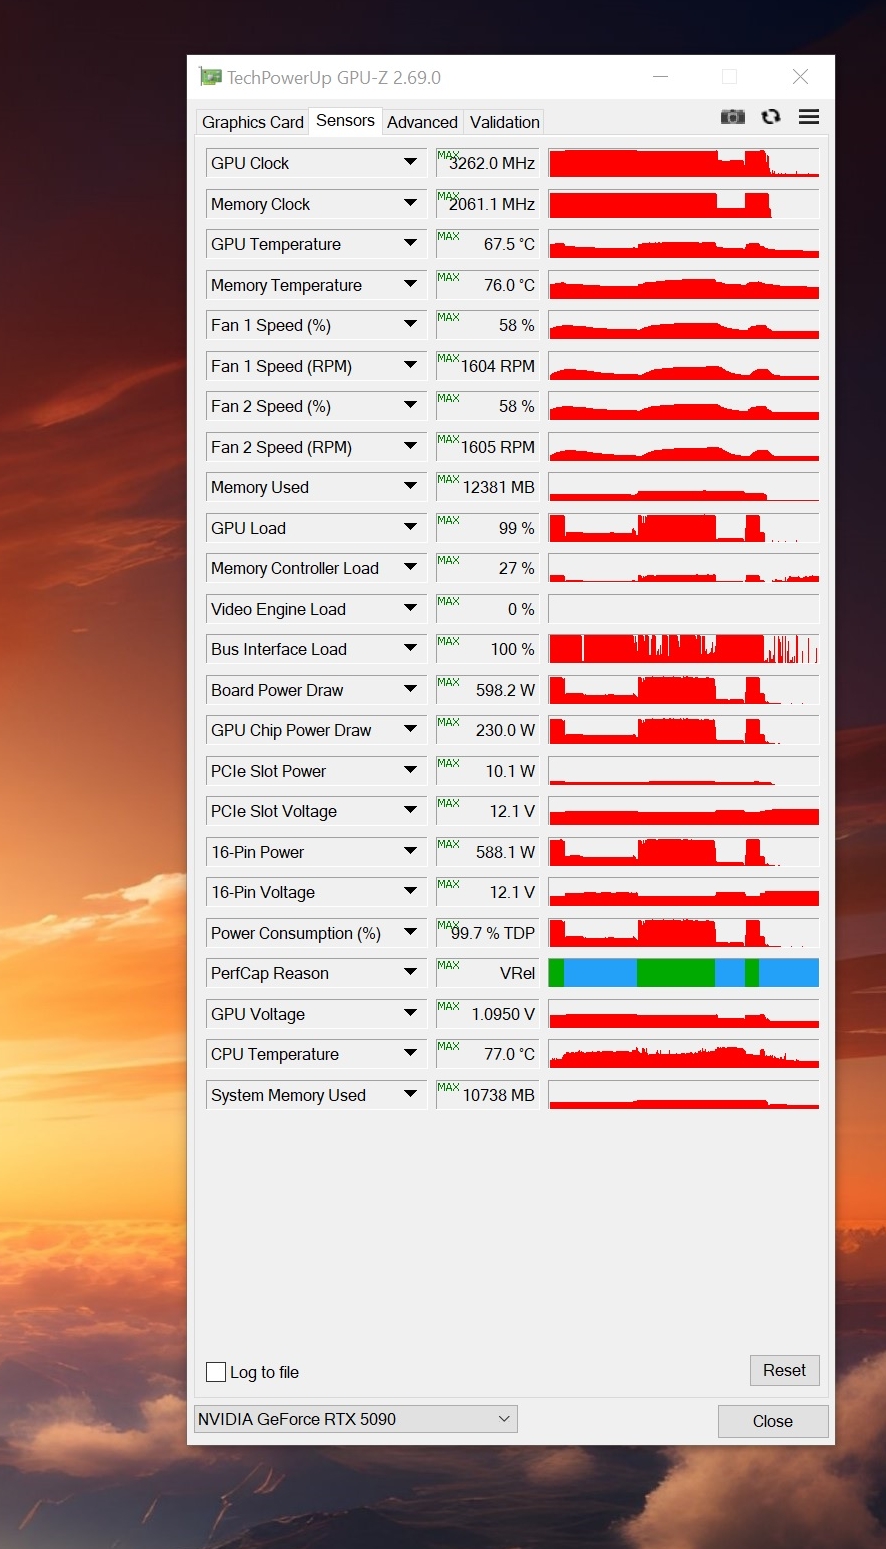Expand the Memory Clock sensor dropdown
886x1549 pixels.
click(x=410, y=203)
